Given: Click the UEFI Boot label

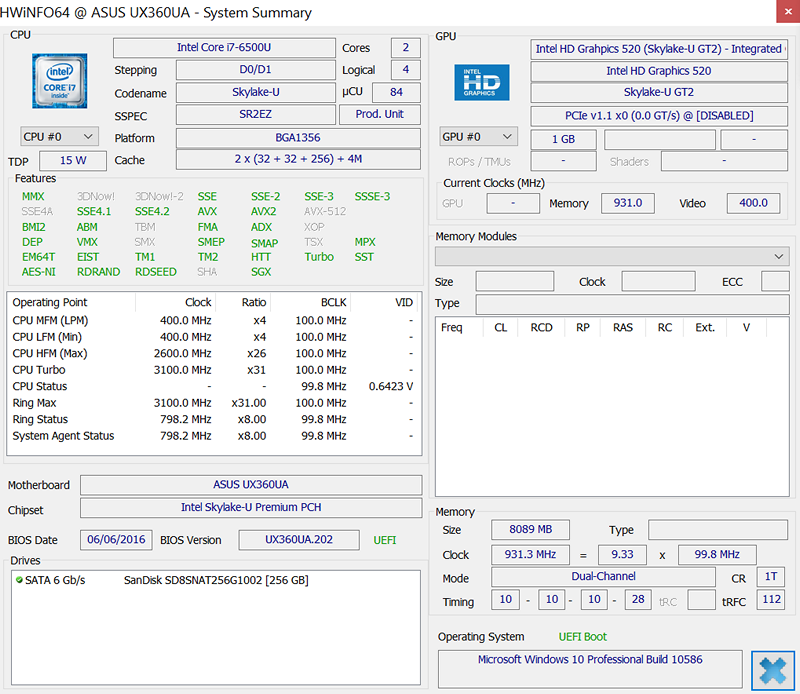Looking at the screenshot, I should (583, 637).
